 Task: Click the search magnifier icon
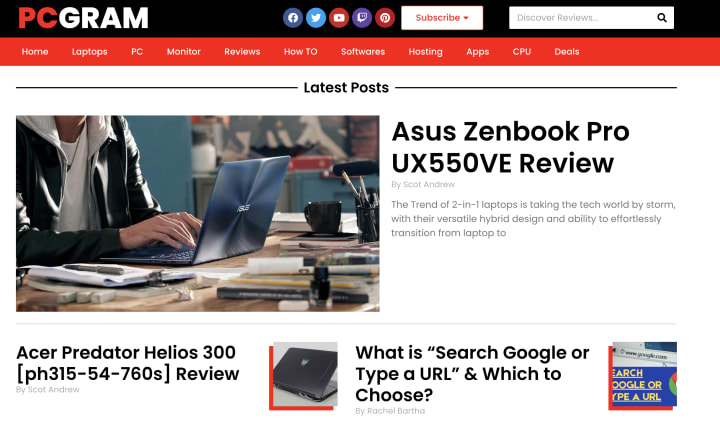662,17
